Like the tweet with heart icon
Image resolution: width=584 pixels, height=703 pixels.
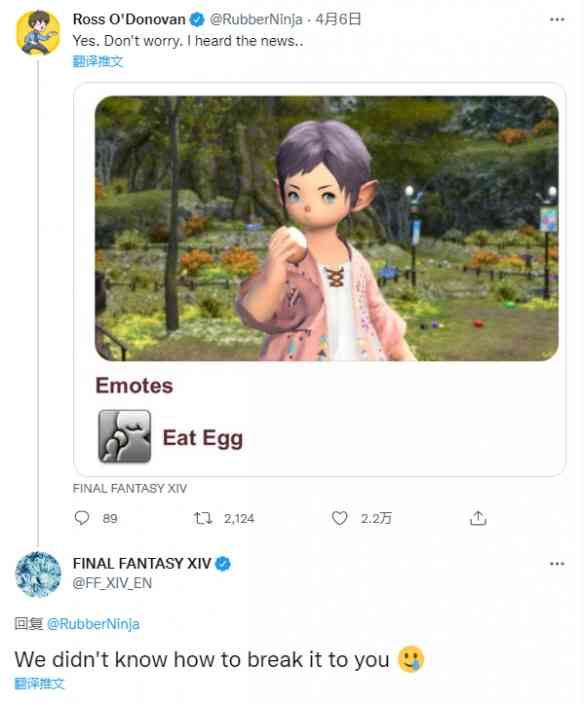(339, 518)
